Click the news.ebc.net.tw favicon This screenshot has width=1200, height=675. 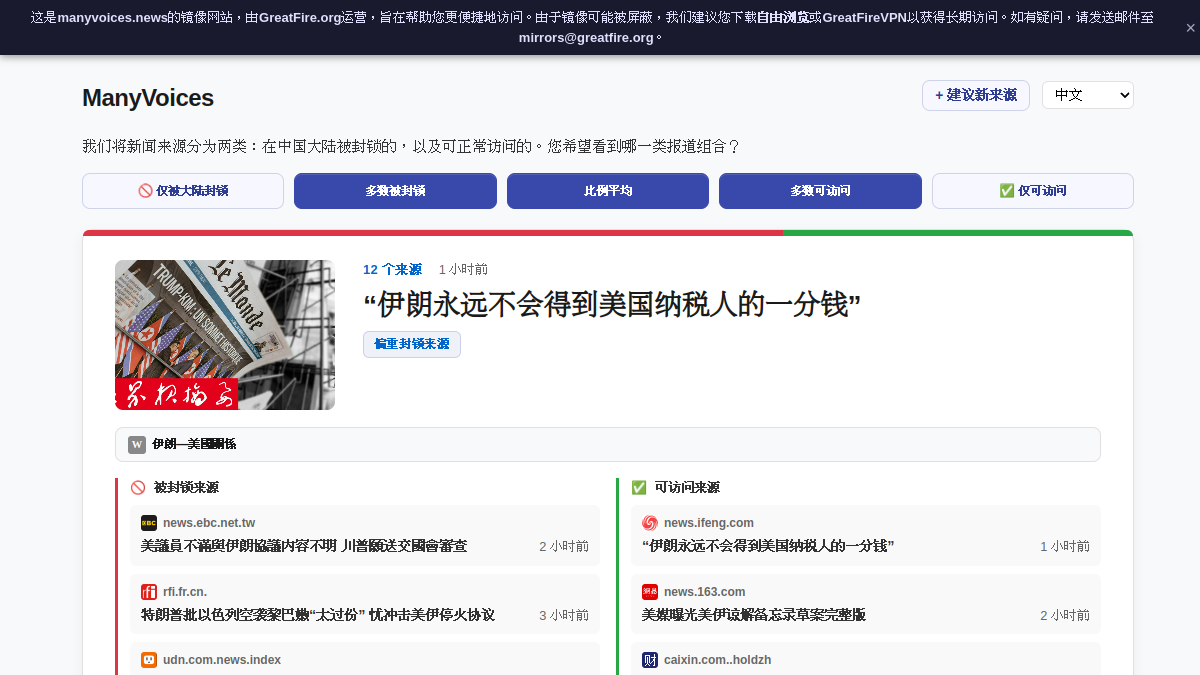(x=149, y=523)
